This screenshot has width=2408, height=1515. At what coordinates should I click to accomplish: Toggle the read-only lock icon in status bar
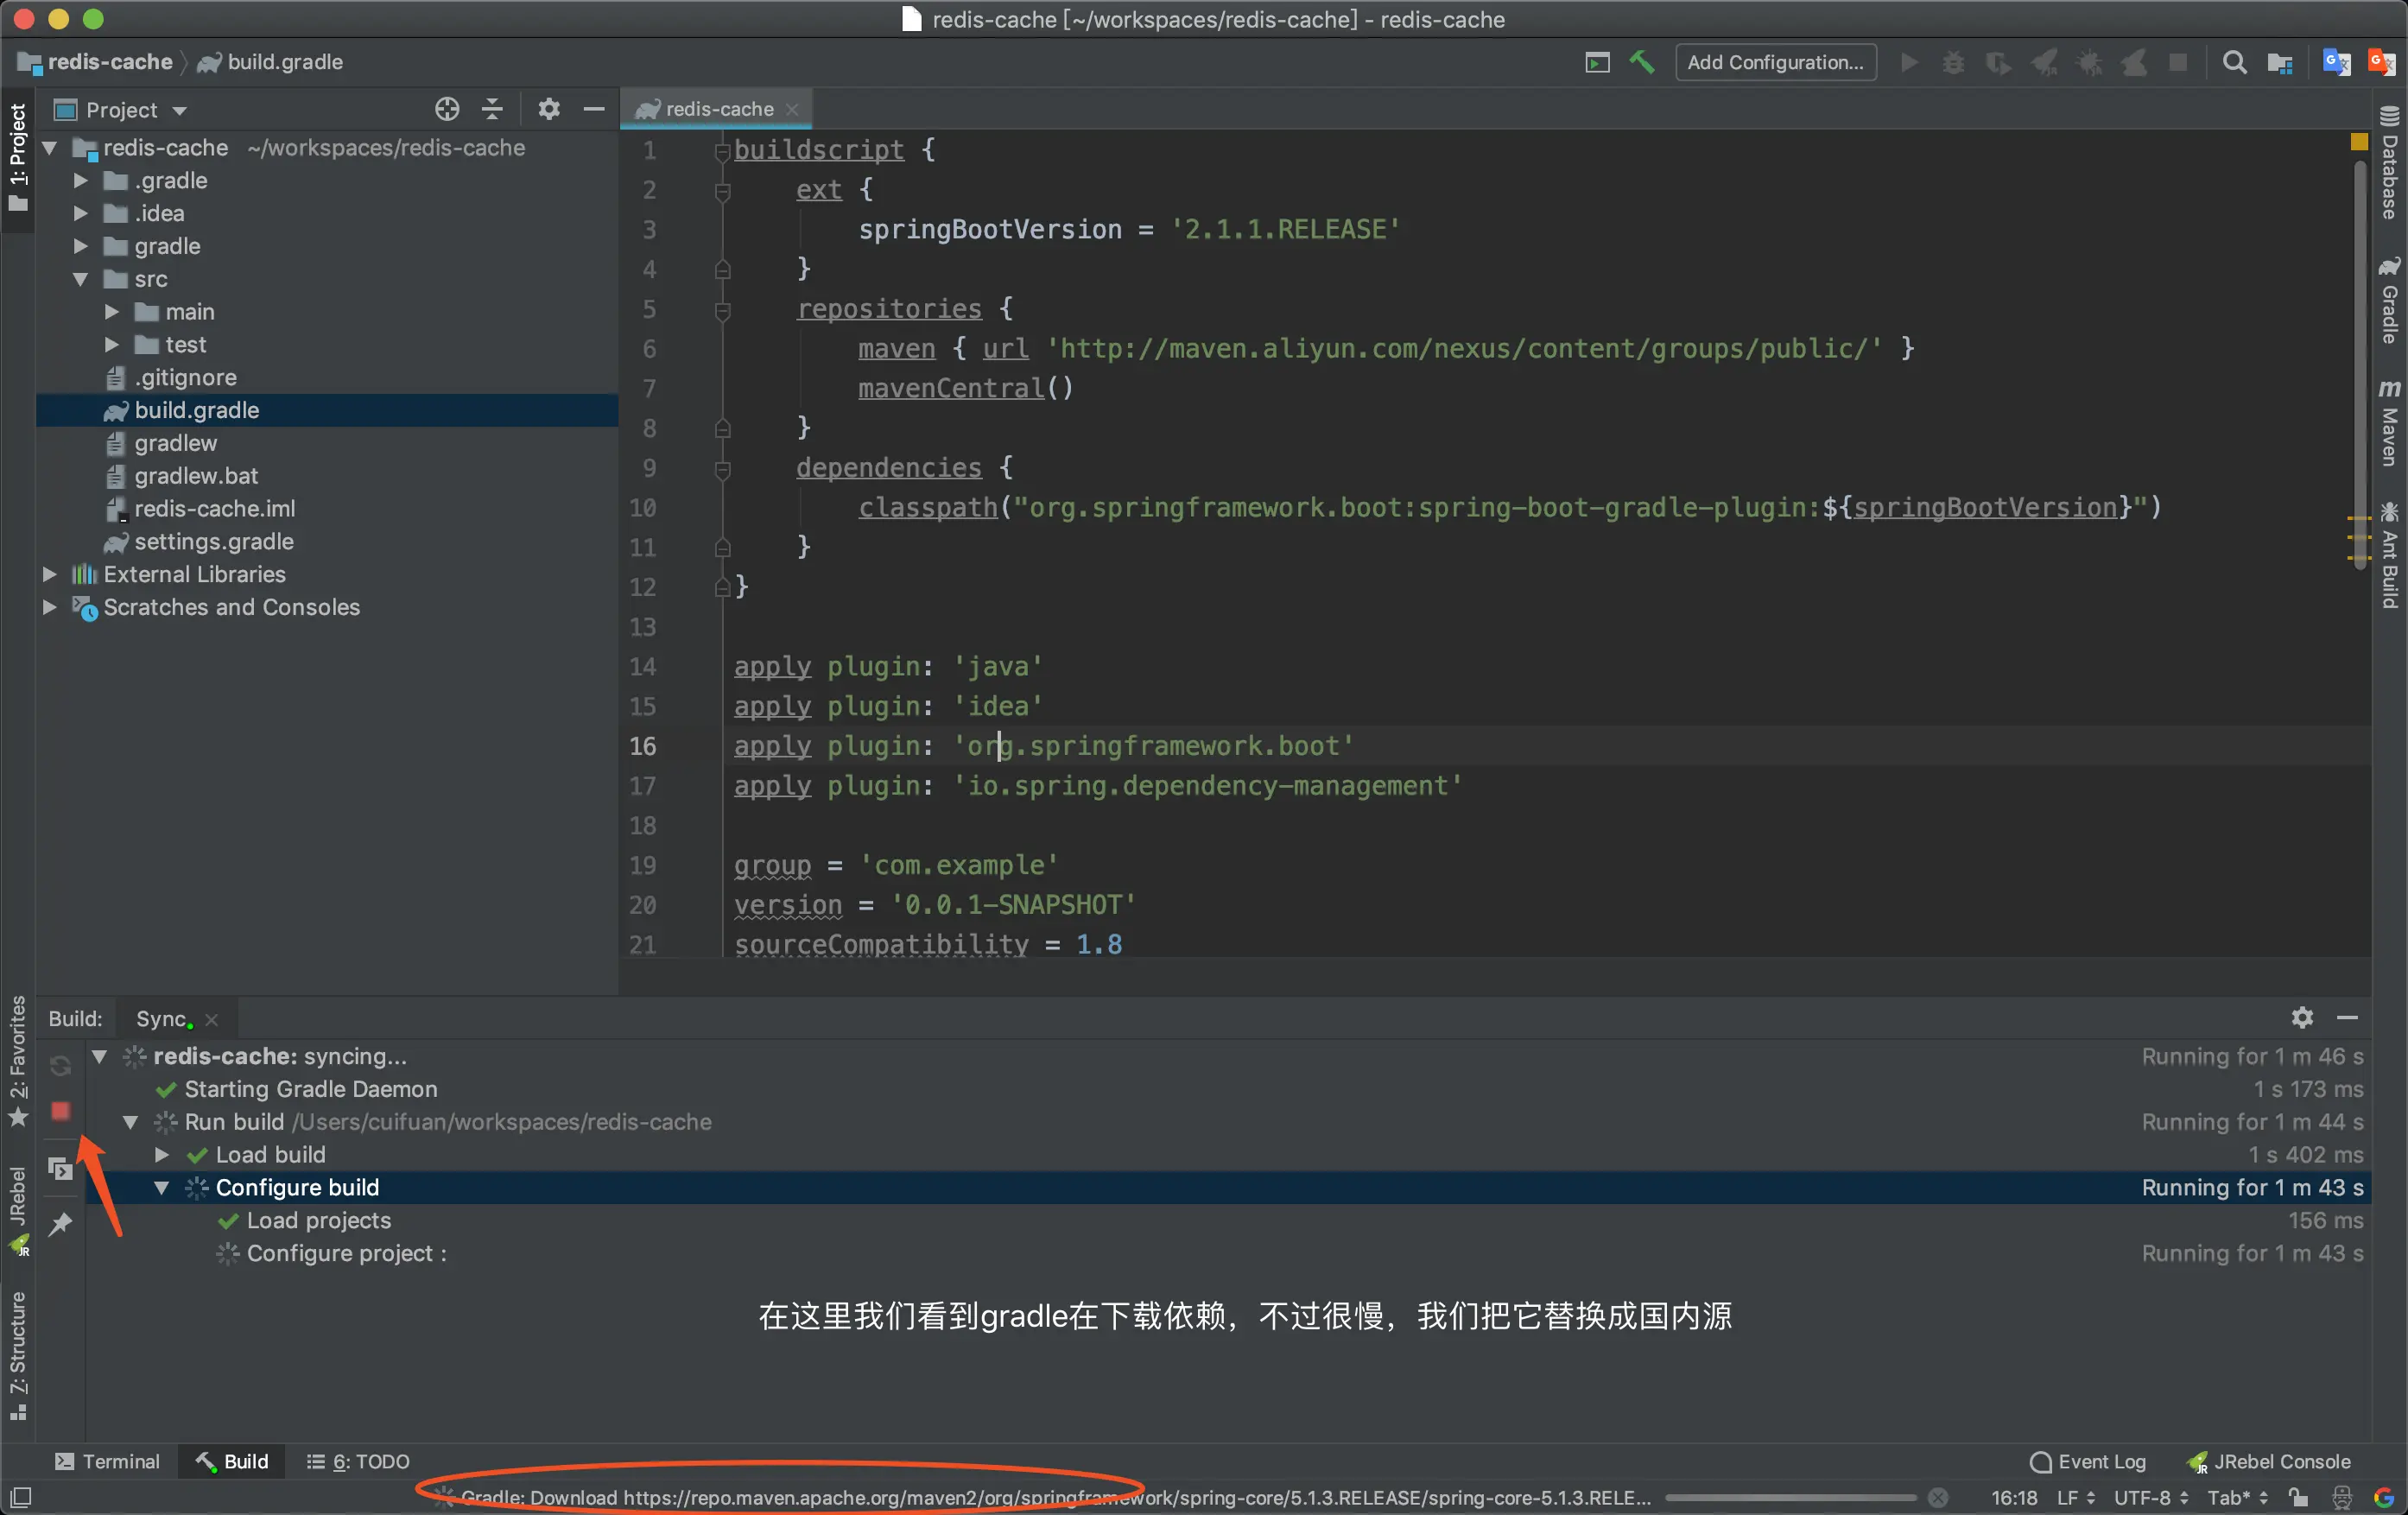pyautogui.click(x=2299, y=1497)
